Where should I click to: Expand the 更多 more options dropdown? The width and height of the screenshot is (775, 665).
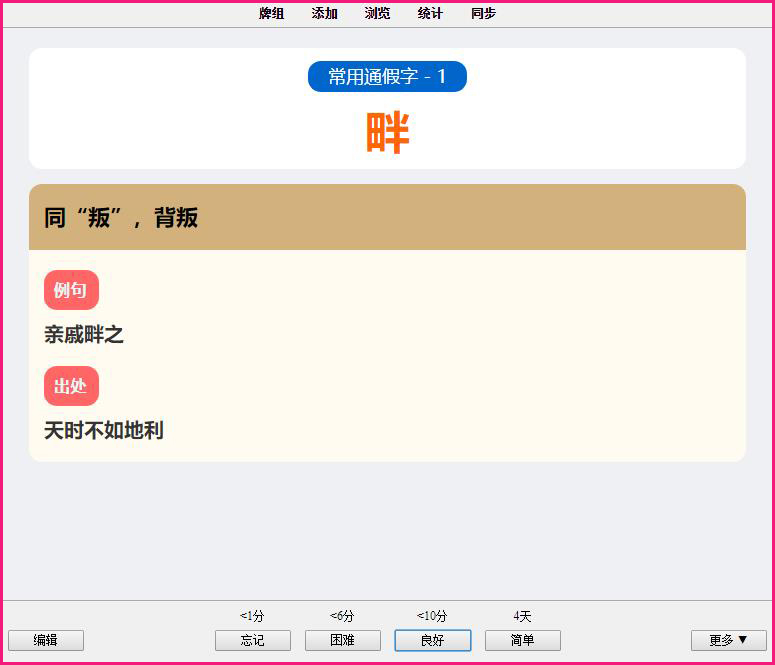coord(729,640)
